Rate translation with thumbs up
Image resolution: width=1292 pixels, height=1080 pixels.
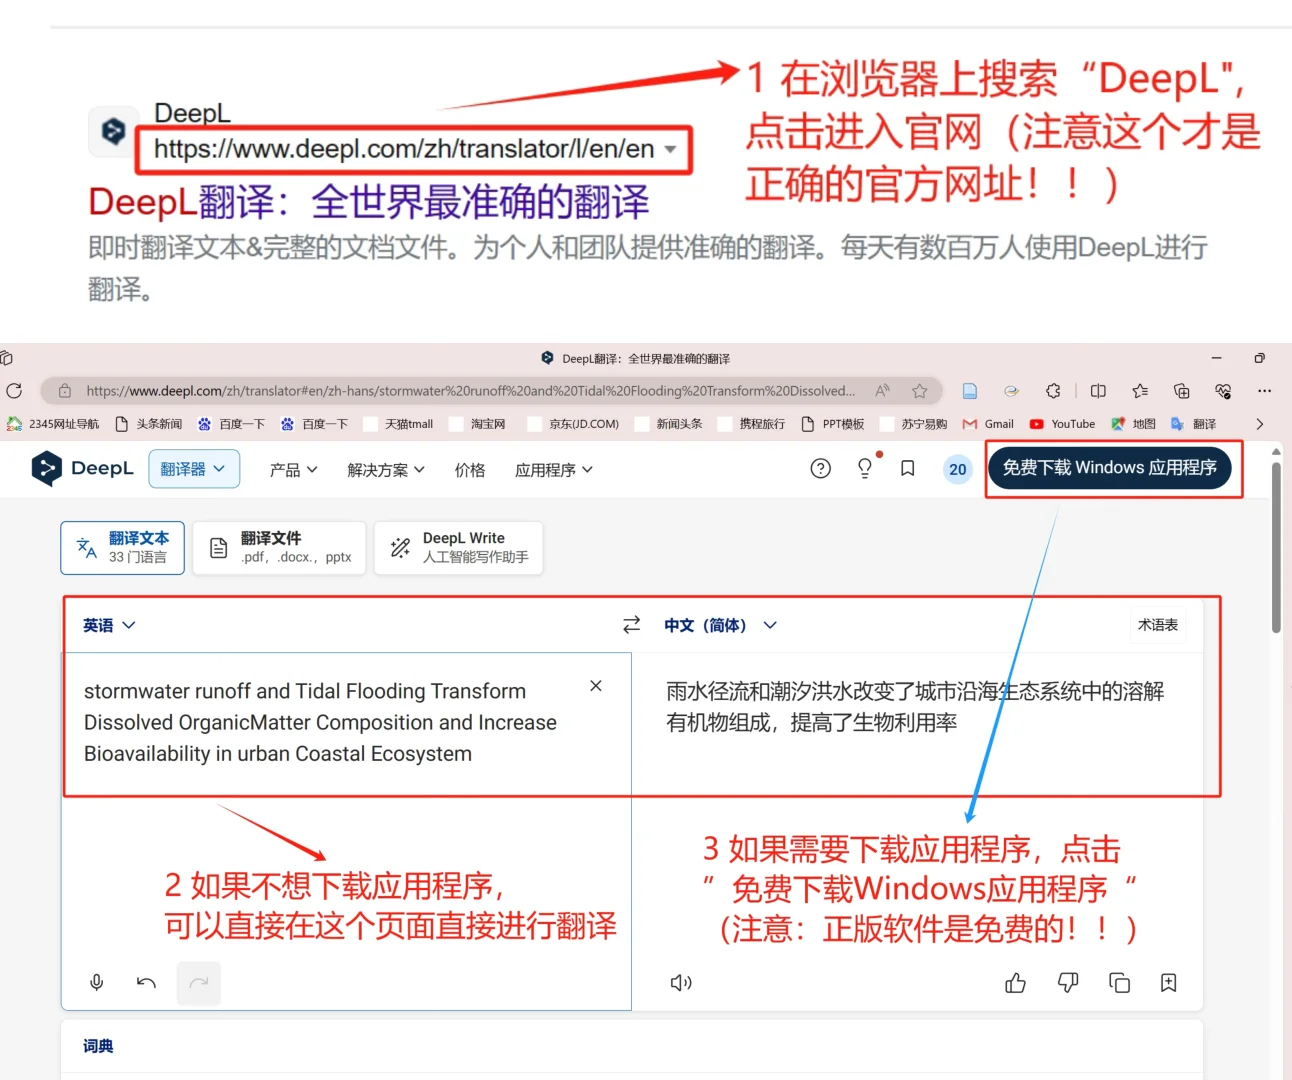[1015, 982]
